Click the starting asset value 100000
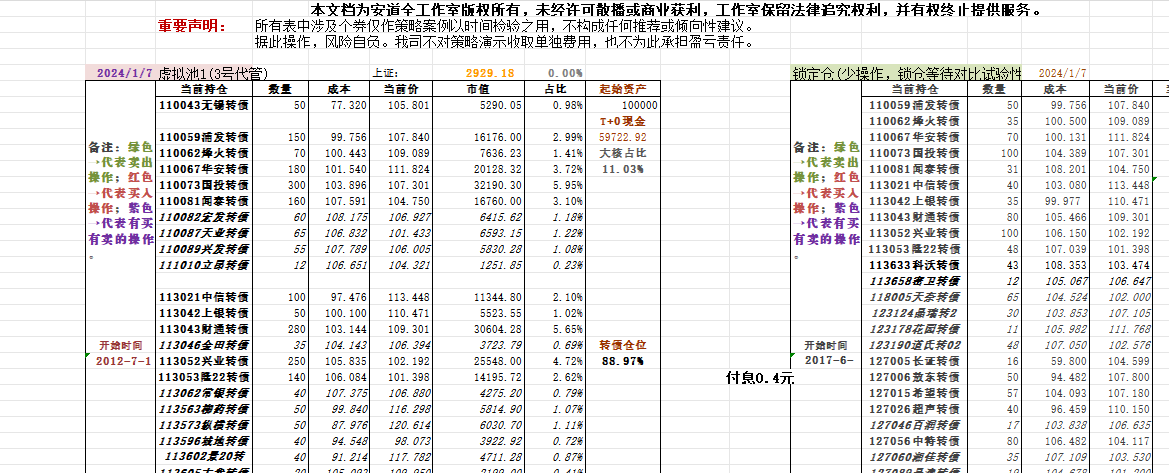This screenshot has height=473, width=1169. coord(625,105)
